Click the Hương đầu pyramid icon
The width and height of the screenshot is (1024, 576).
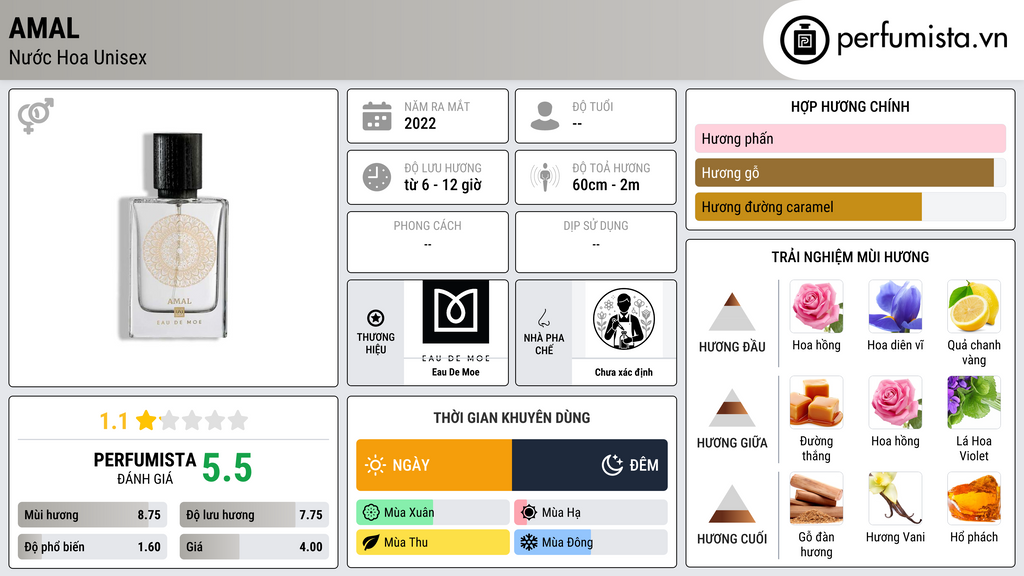(732, 312)
